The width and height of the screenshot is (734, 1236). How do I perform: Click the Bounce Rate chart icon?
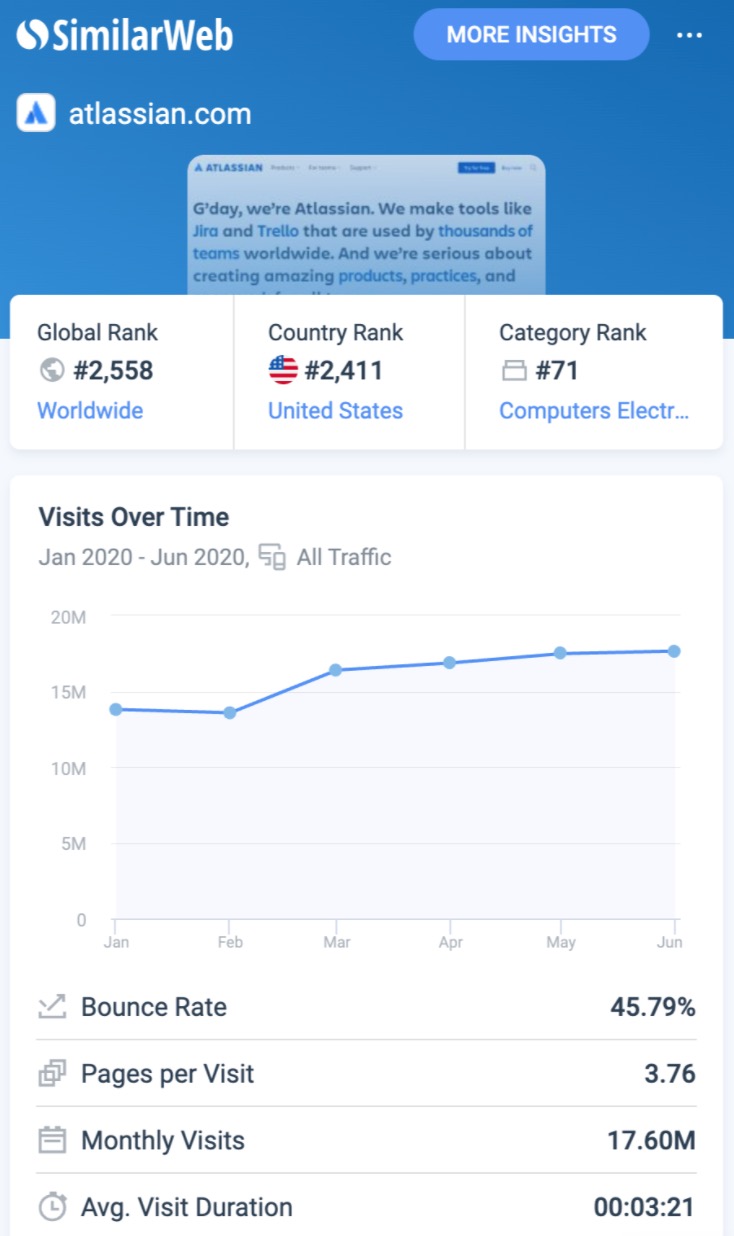pyautogui.click(x=52, y=1007)
